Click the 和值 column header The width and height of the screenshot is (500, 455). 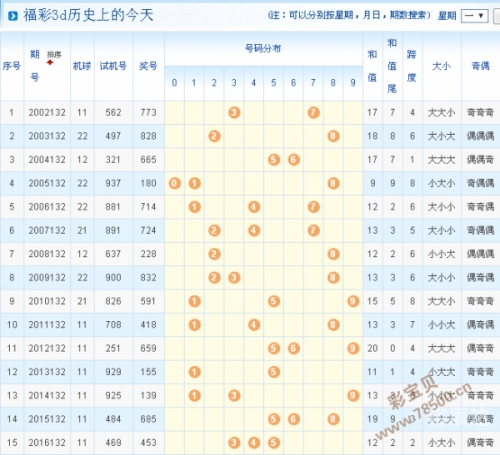(372, 66)
